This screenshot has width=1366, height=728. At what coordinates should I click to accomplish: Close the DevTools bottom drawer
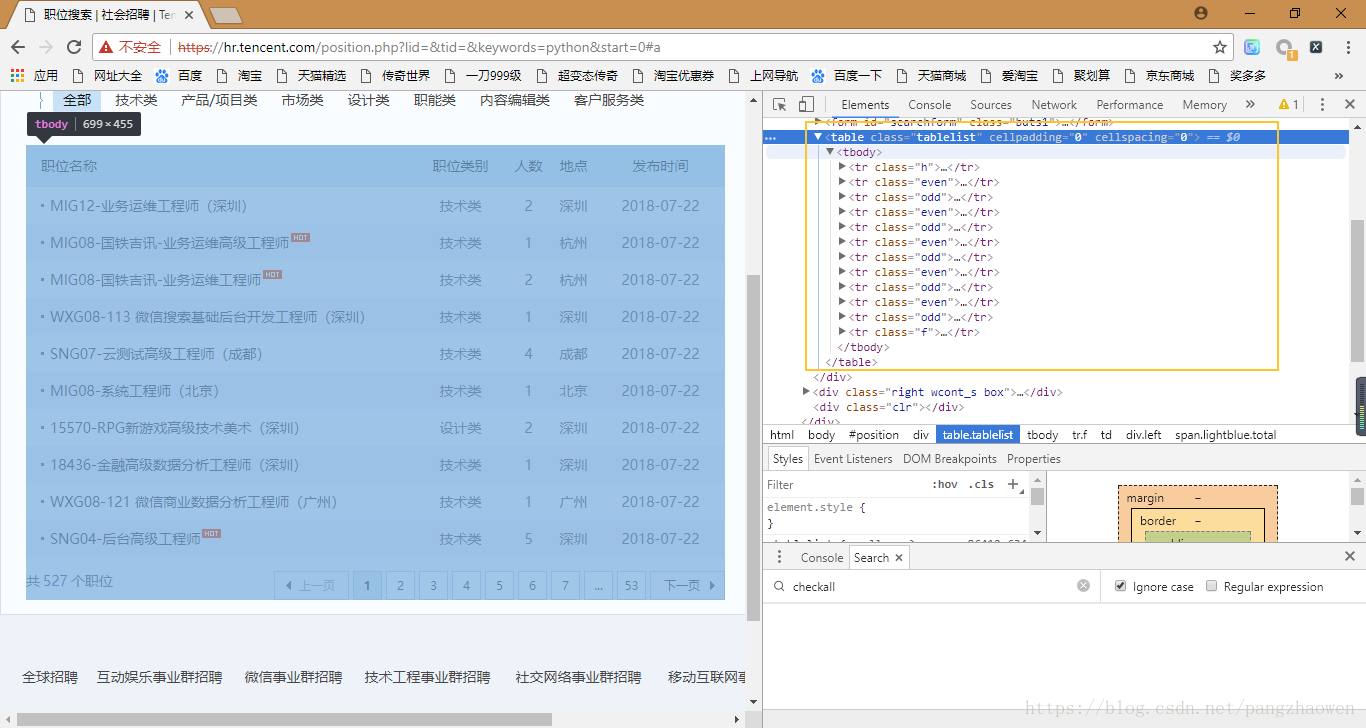[1350, 557]
